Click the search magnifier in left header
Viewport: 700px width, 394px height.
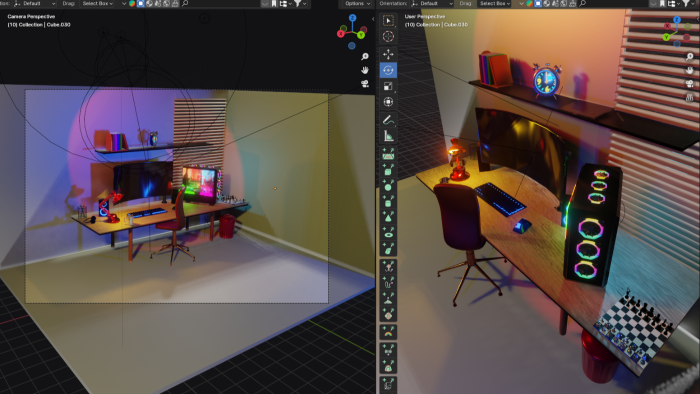pyautogui.click(x=185, y=4)
